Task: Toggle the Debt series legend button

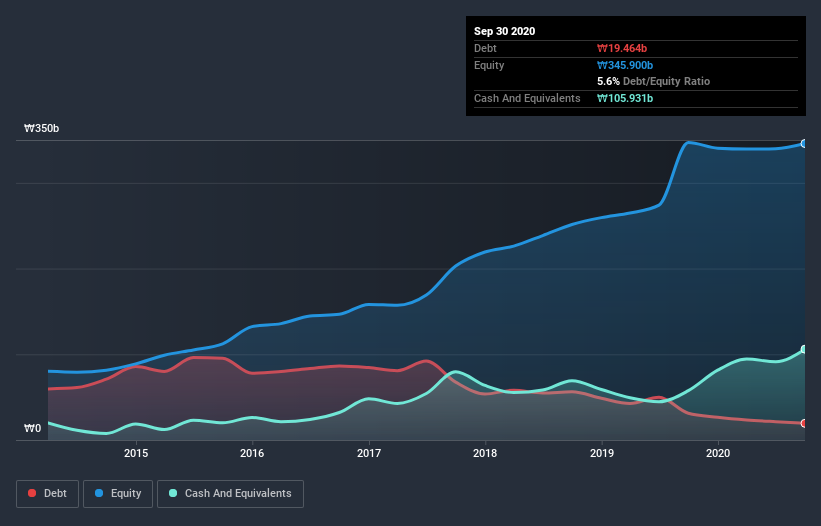Action: tap(48, 494)
